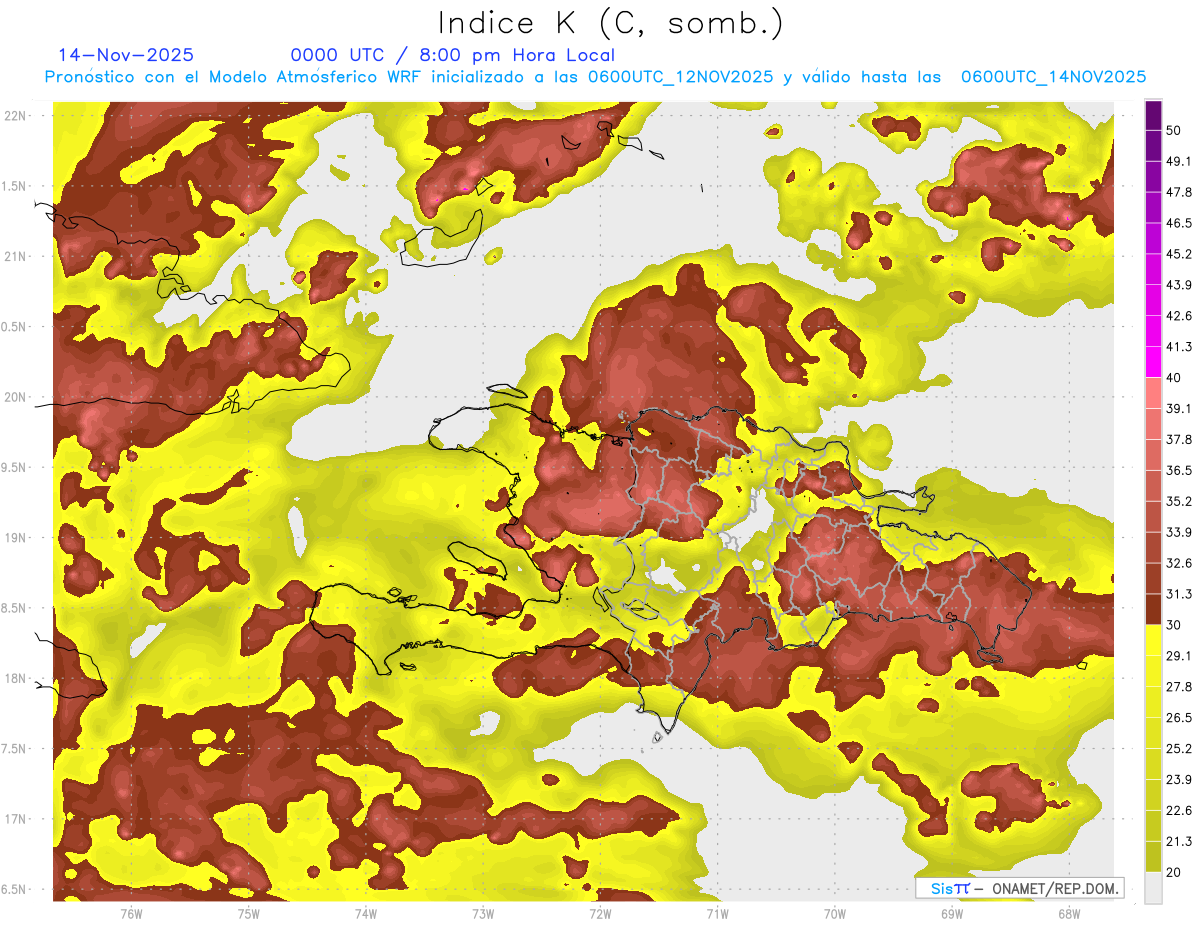This screenshot has width=1200, height=927.
Task: Click the '75W' longitude label
Action: tap(249, 913)
